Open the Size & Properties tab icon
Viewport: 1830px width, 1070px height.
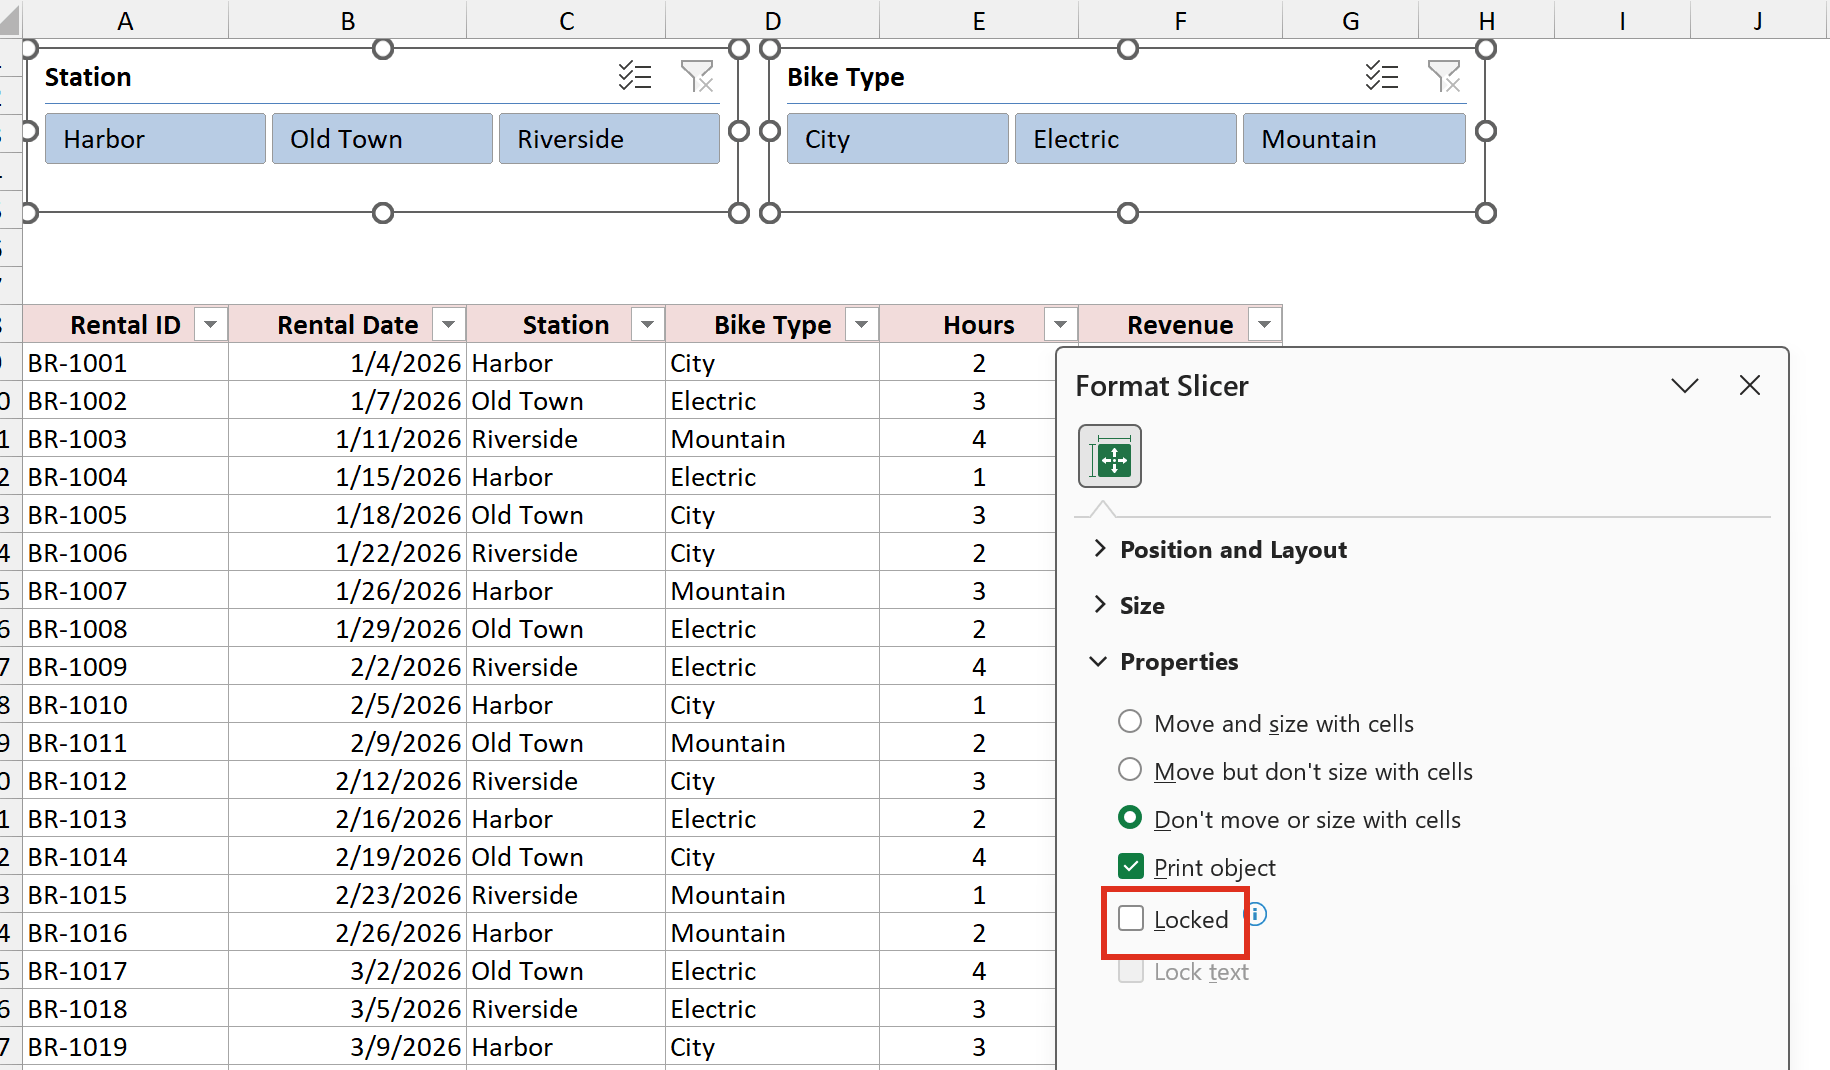point(1110,456)
